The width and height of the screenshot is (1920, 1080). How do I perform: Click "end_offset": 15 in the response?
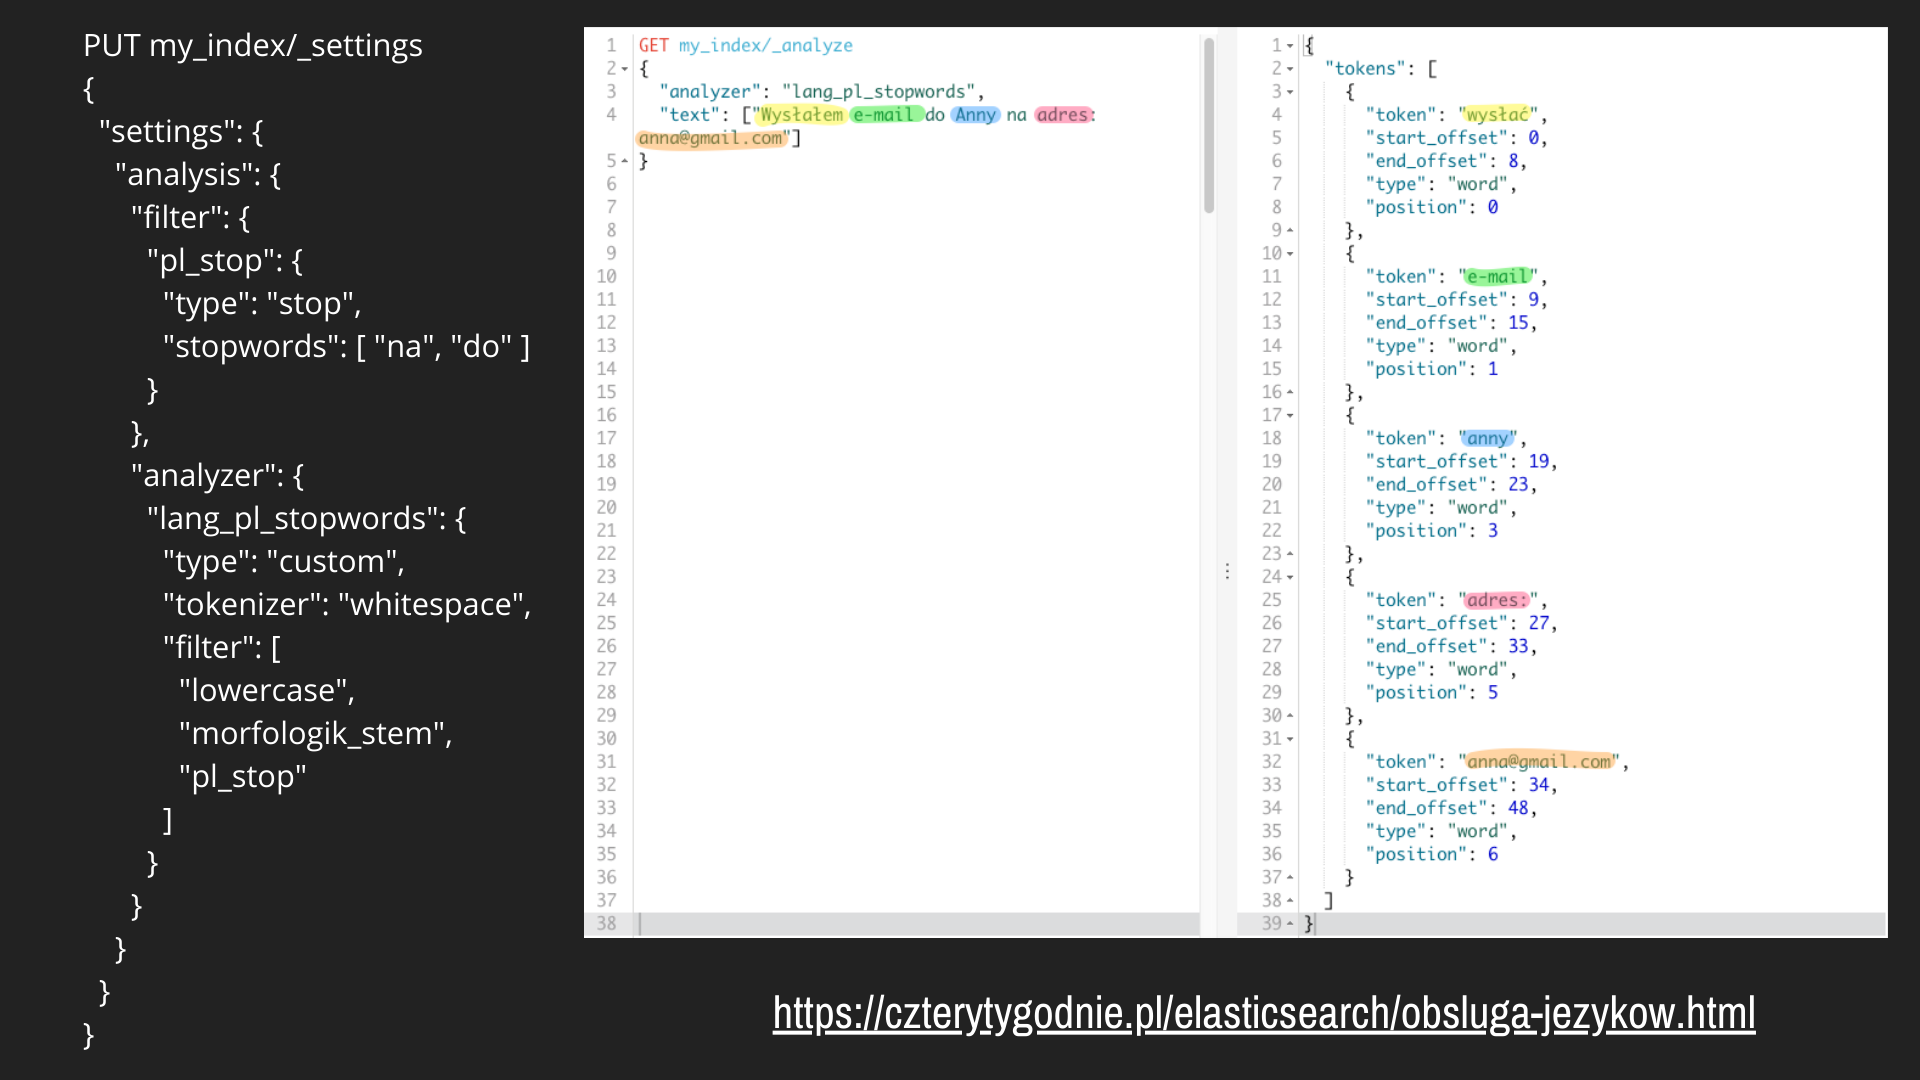[x=1450, y=322]
